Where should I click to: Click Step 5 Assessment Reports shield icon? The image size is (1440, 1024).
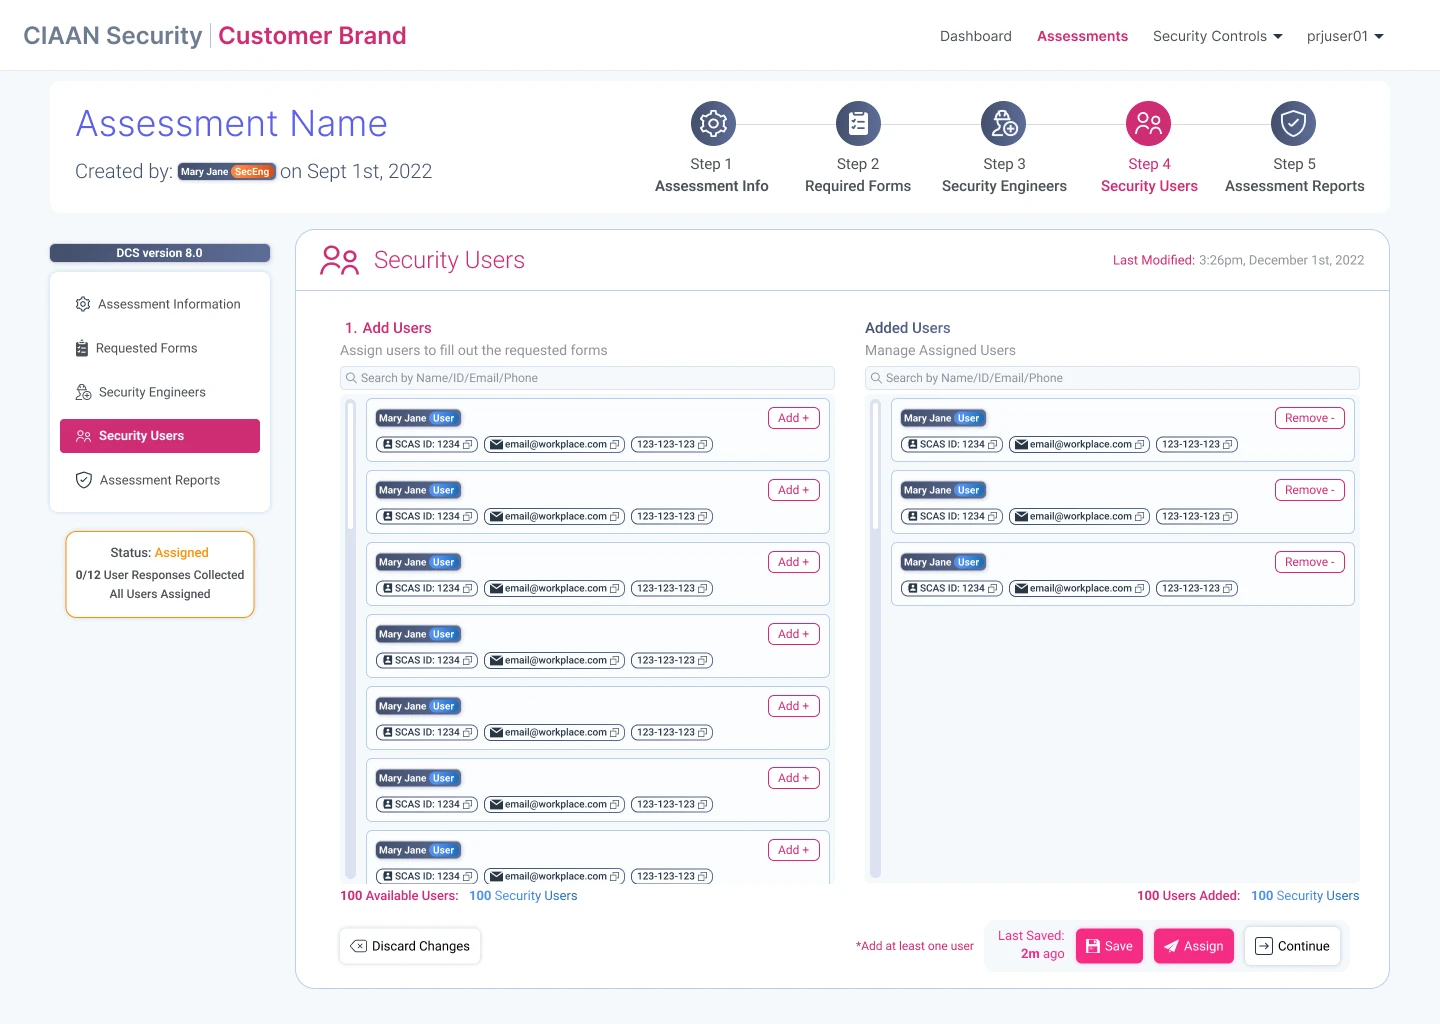1293,124
